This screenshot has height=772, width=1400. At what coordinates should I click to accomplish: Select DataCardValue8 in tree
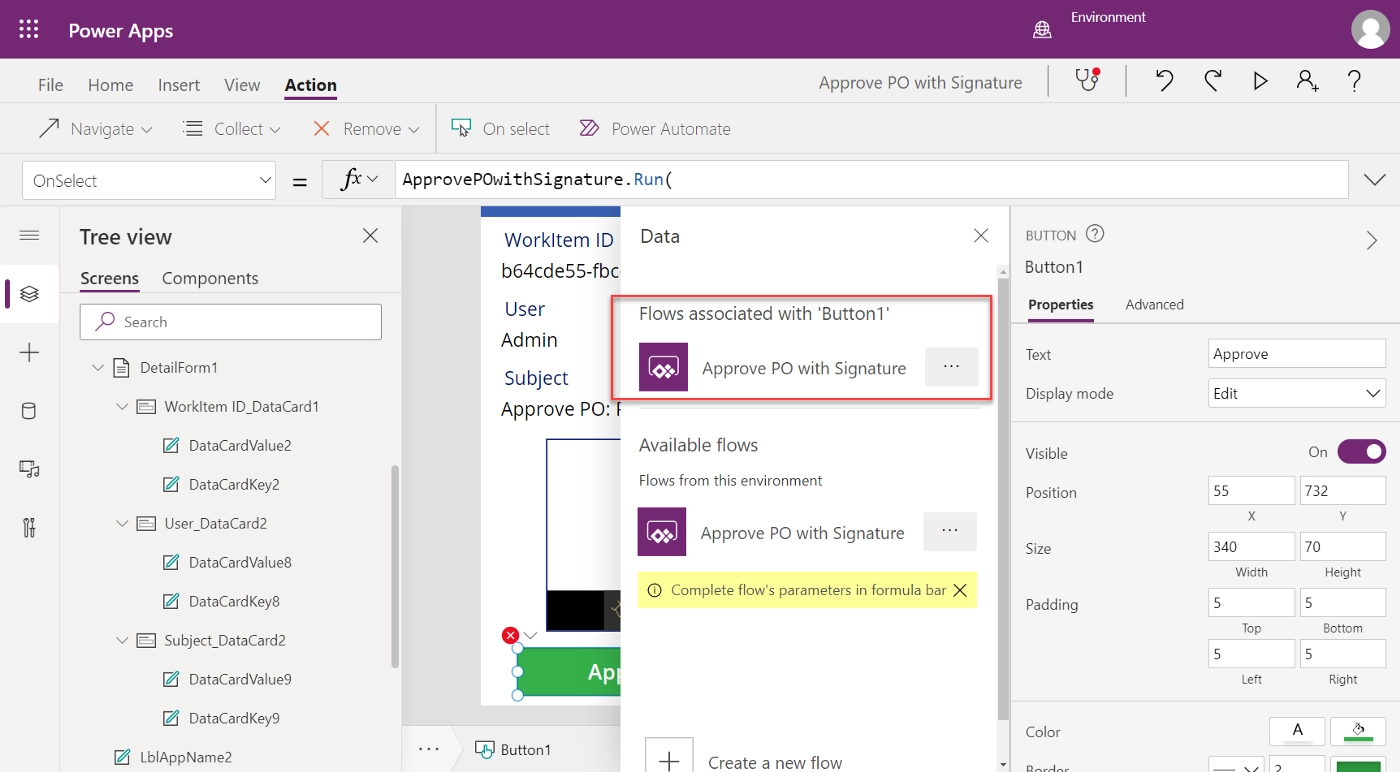click(240, 562)
